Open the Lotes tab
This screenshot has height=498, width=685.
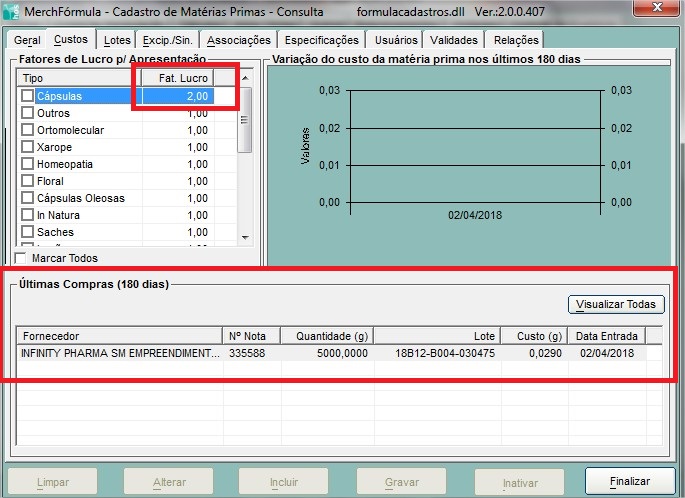tap(117, 40)
